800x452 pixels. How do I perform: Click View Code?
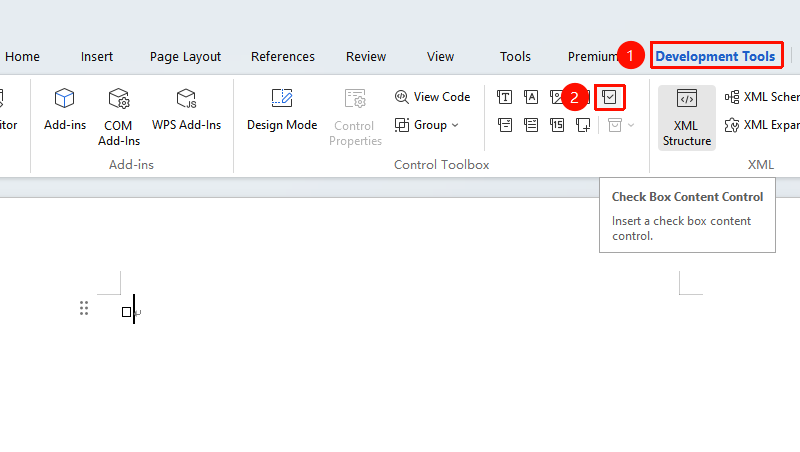click(x=432, y=97)
